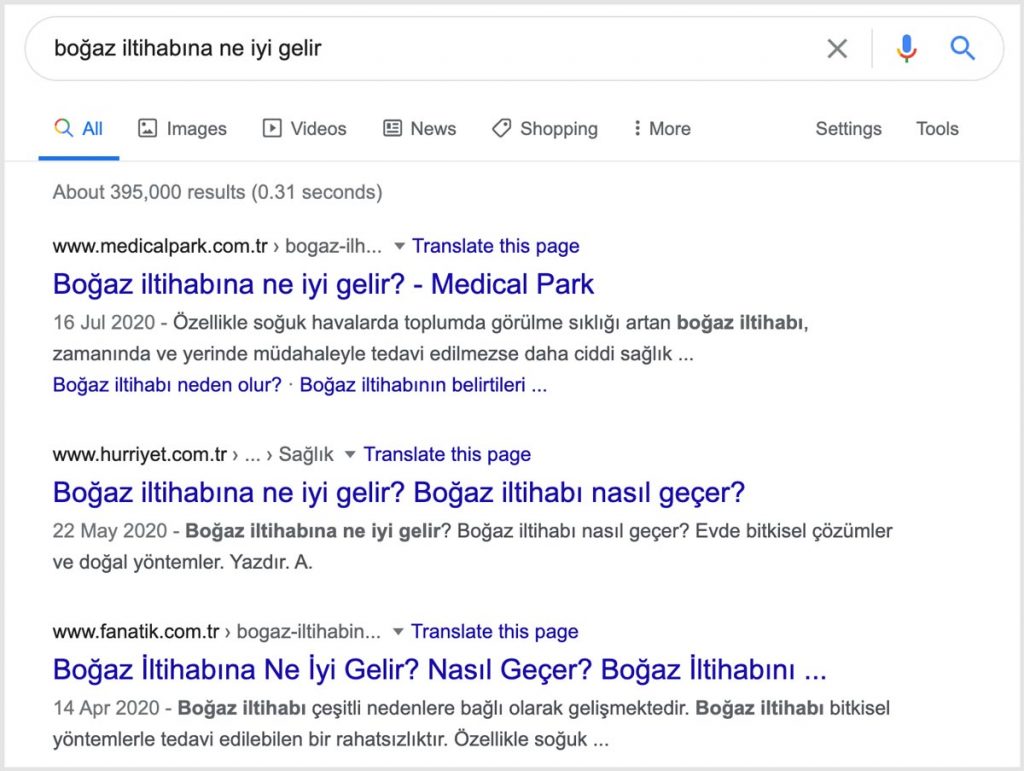Image resolution: width=1024 pixels, height=771 pixels.
Task: Click the '14 Apr 2020' snippet date
Action: click(106, 708)
